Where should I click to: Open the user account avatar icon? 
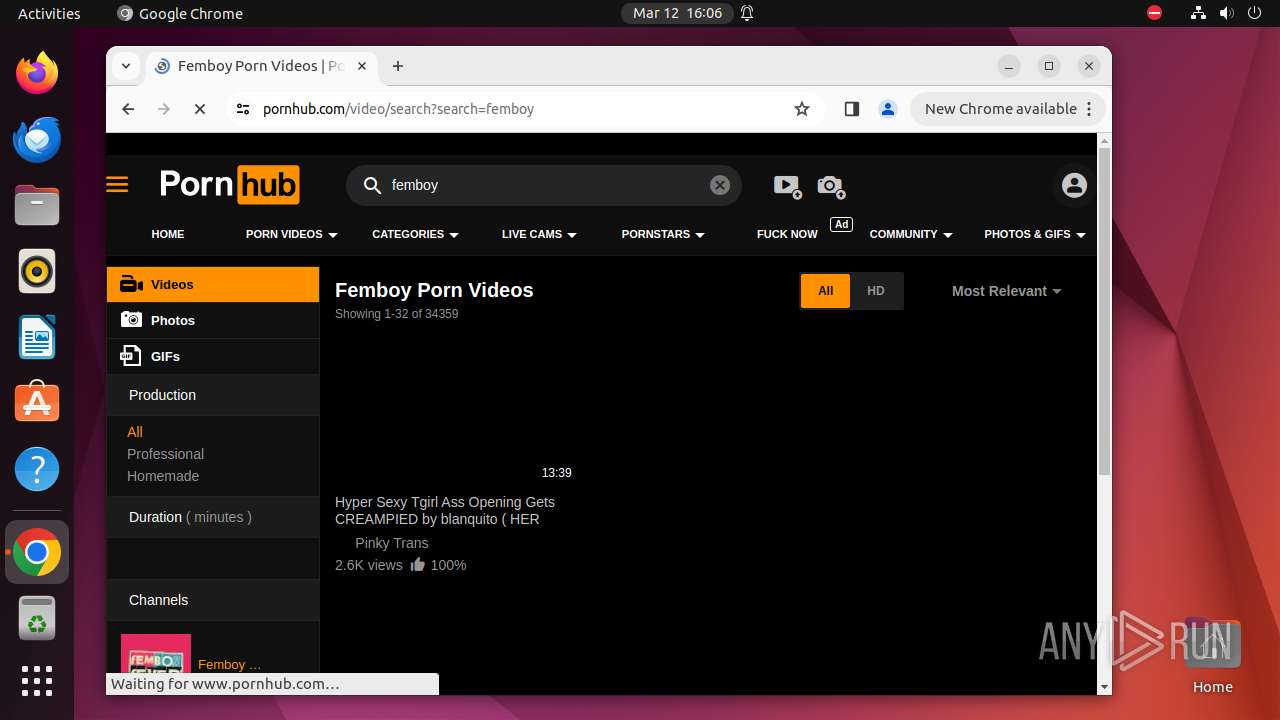click(1074, 185)
